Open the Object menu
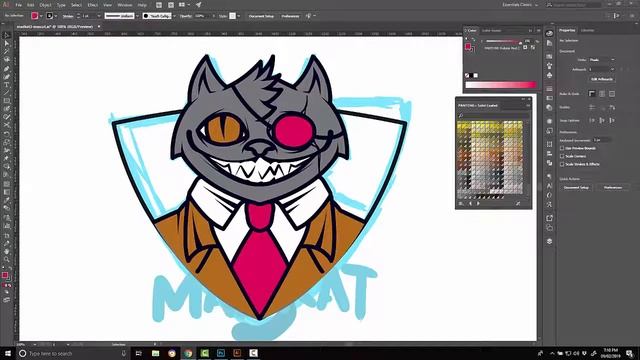The image size is (640, 360). tap(45, 5)
